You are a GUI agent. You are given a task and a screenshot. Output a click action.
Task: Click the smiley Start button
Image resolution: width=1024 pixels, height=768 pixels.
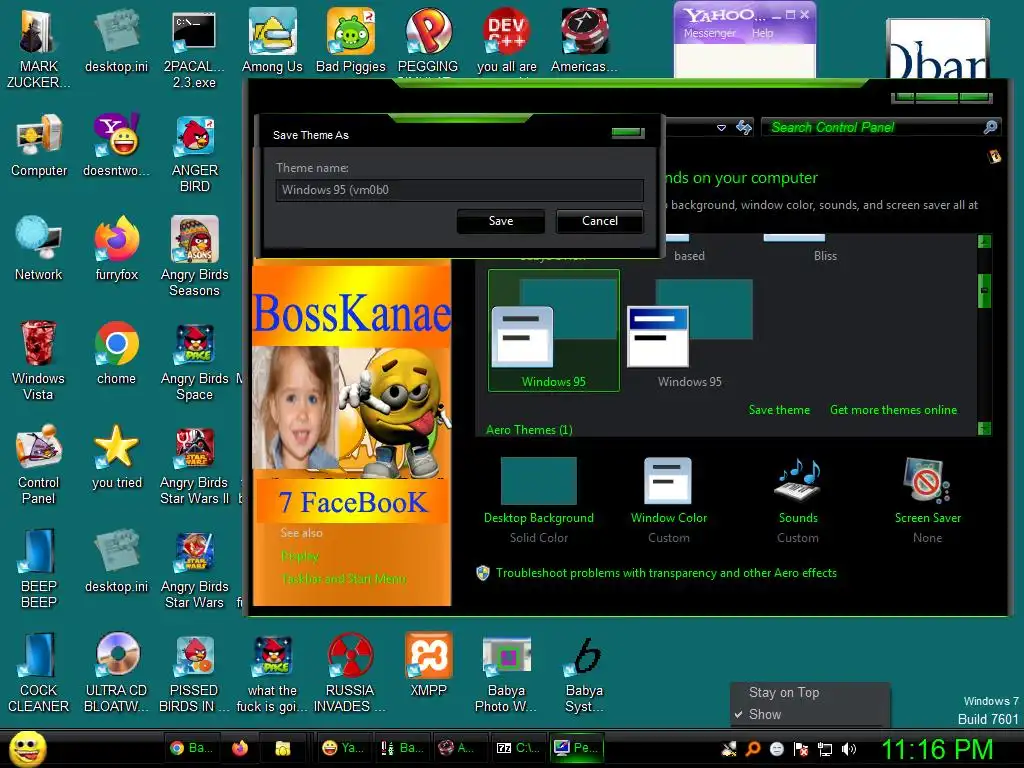[x=27, y=748]
